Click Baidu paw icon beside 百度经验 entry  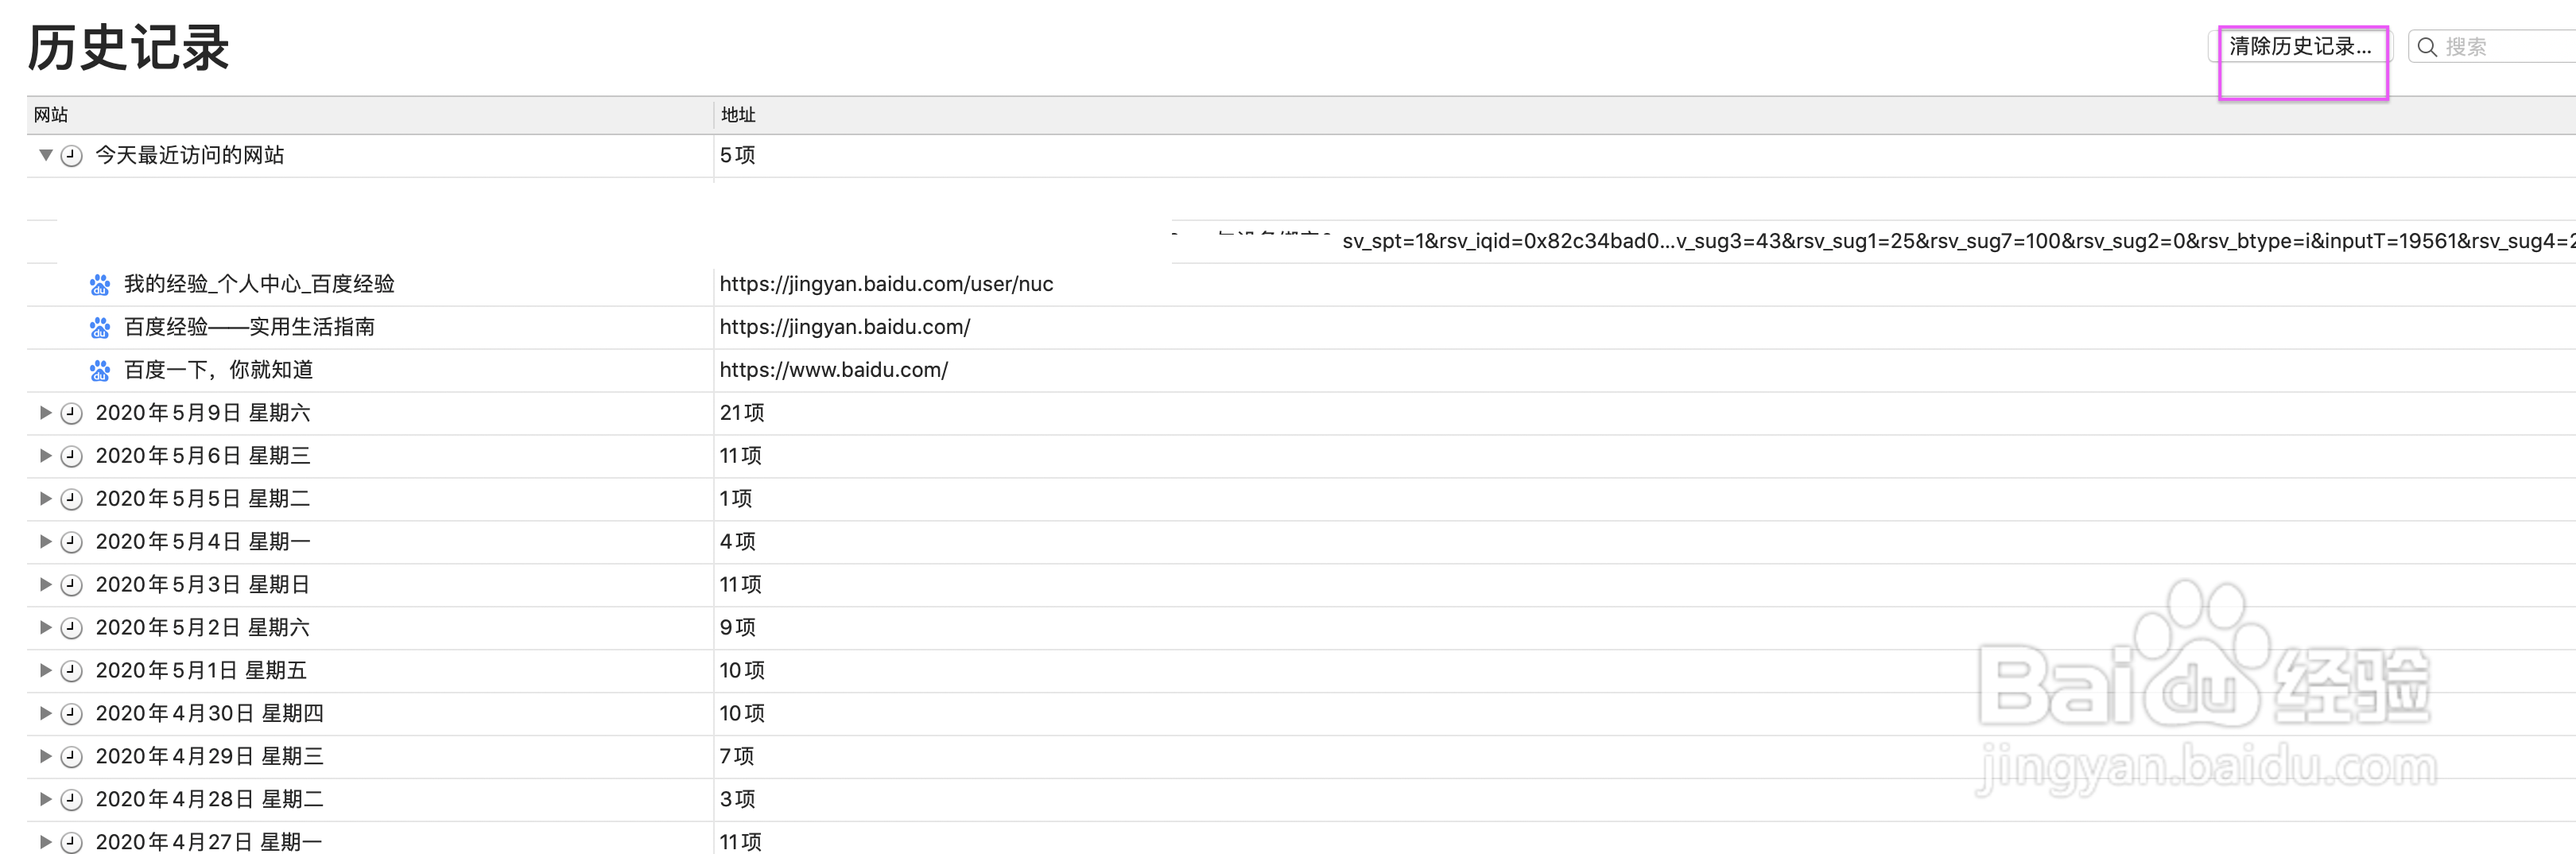point(100,328)
